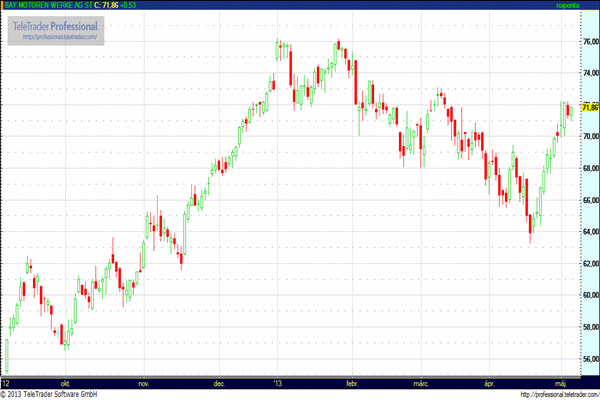Click the '13 year marker on time axis

click(279, 382)
